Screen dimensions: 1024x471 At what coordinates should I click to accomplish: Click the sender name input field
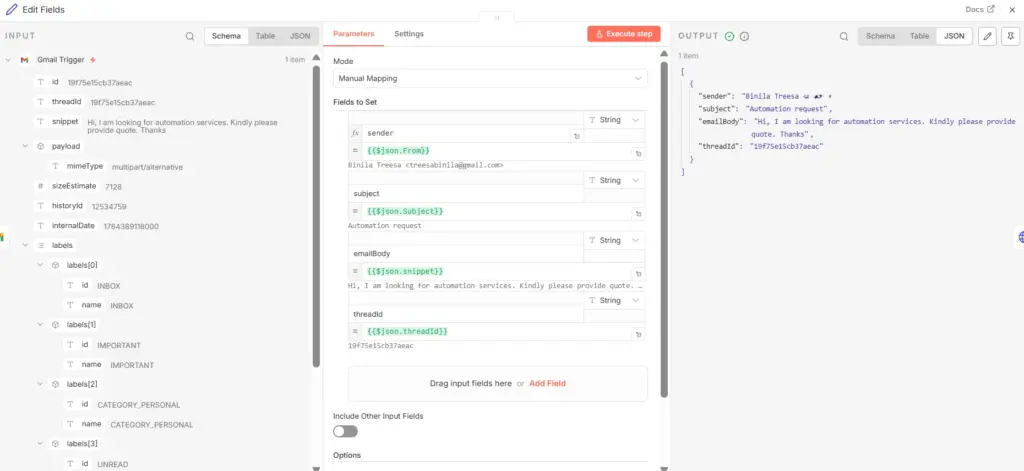465,133
